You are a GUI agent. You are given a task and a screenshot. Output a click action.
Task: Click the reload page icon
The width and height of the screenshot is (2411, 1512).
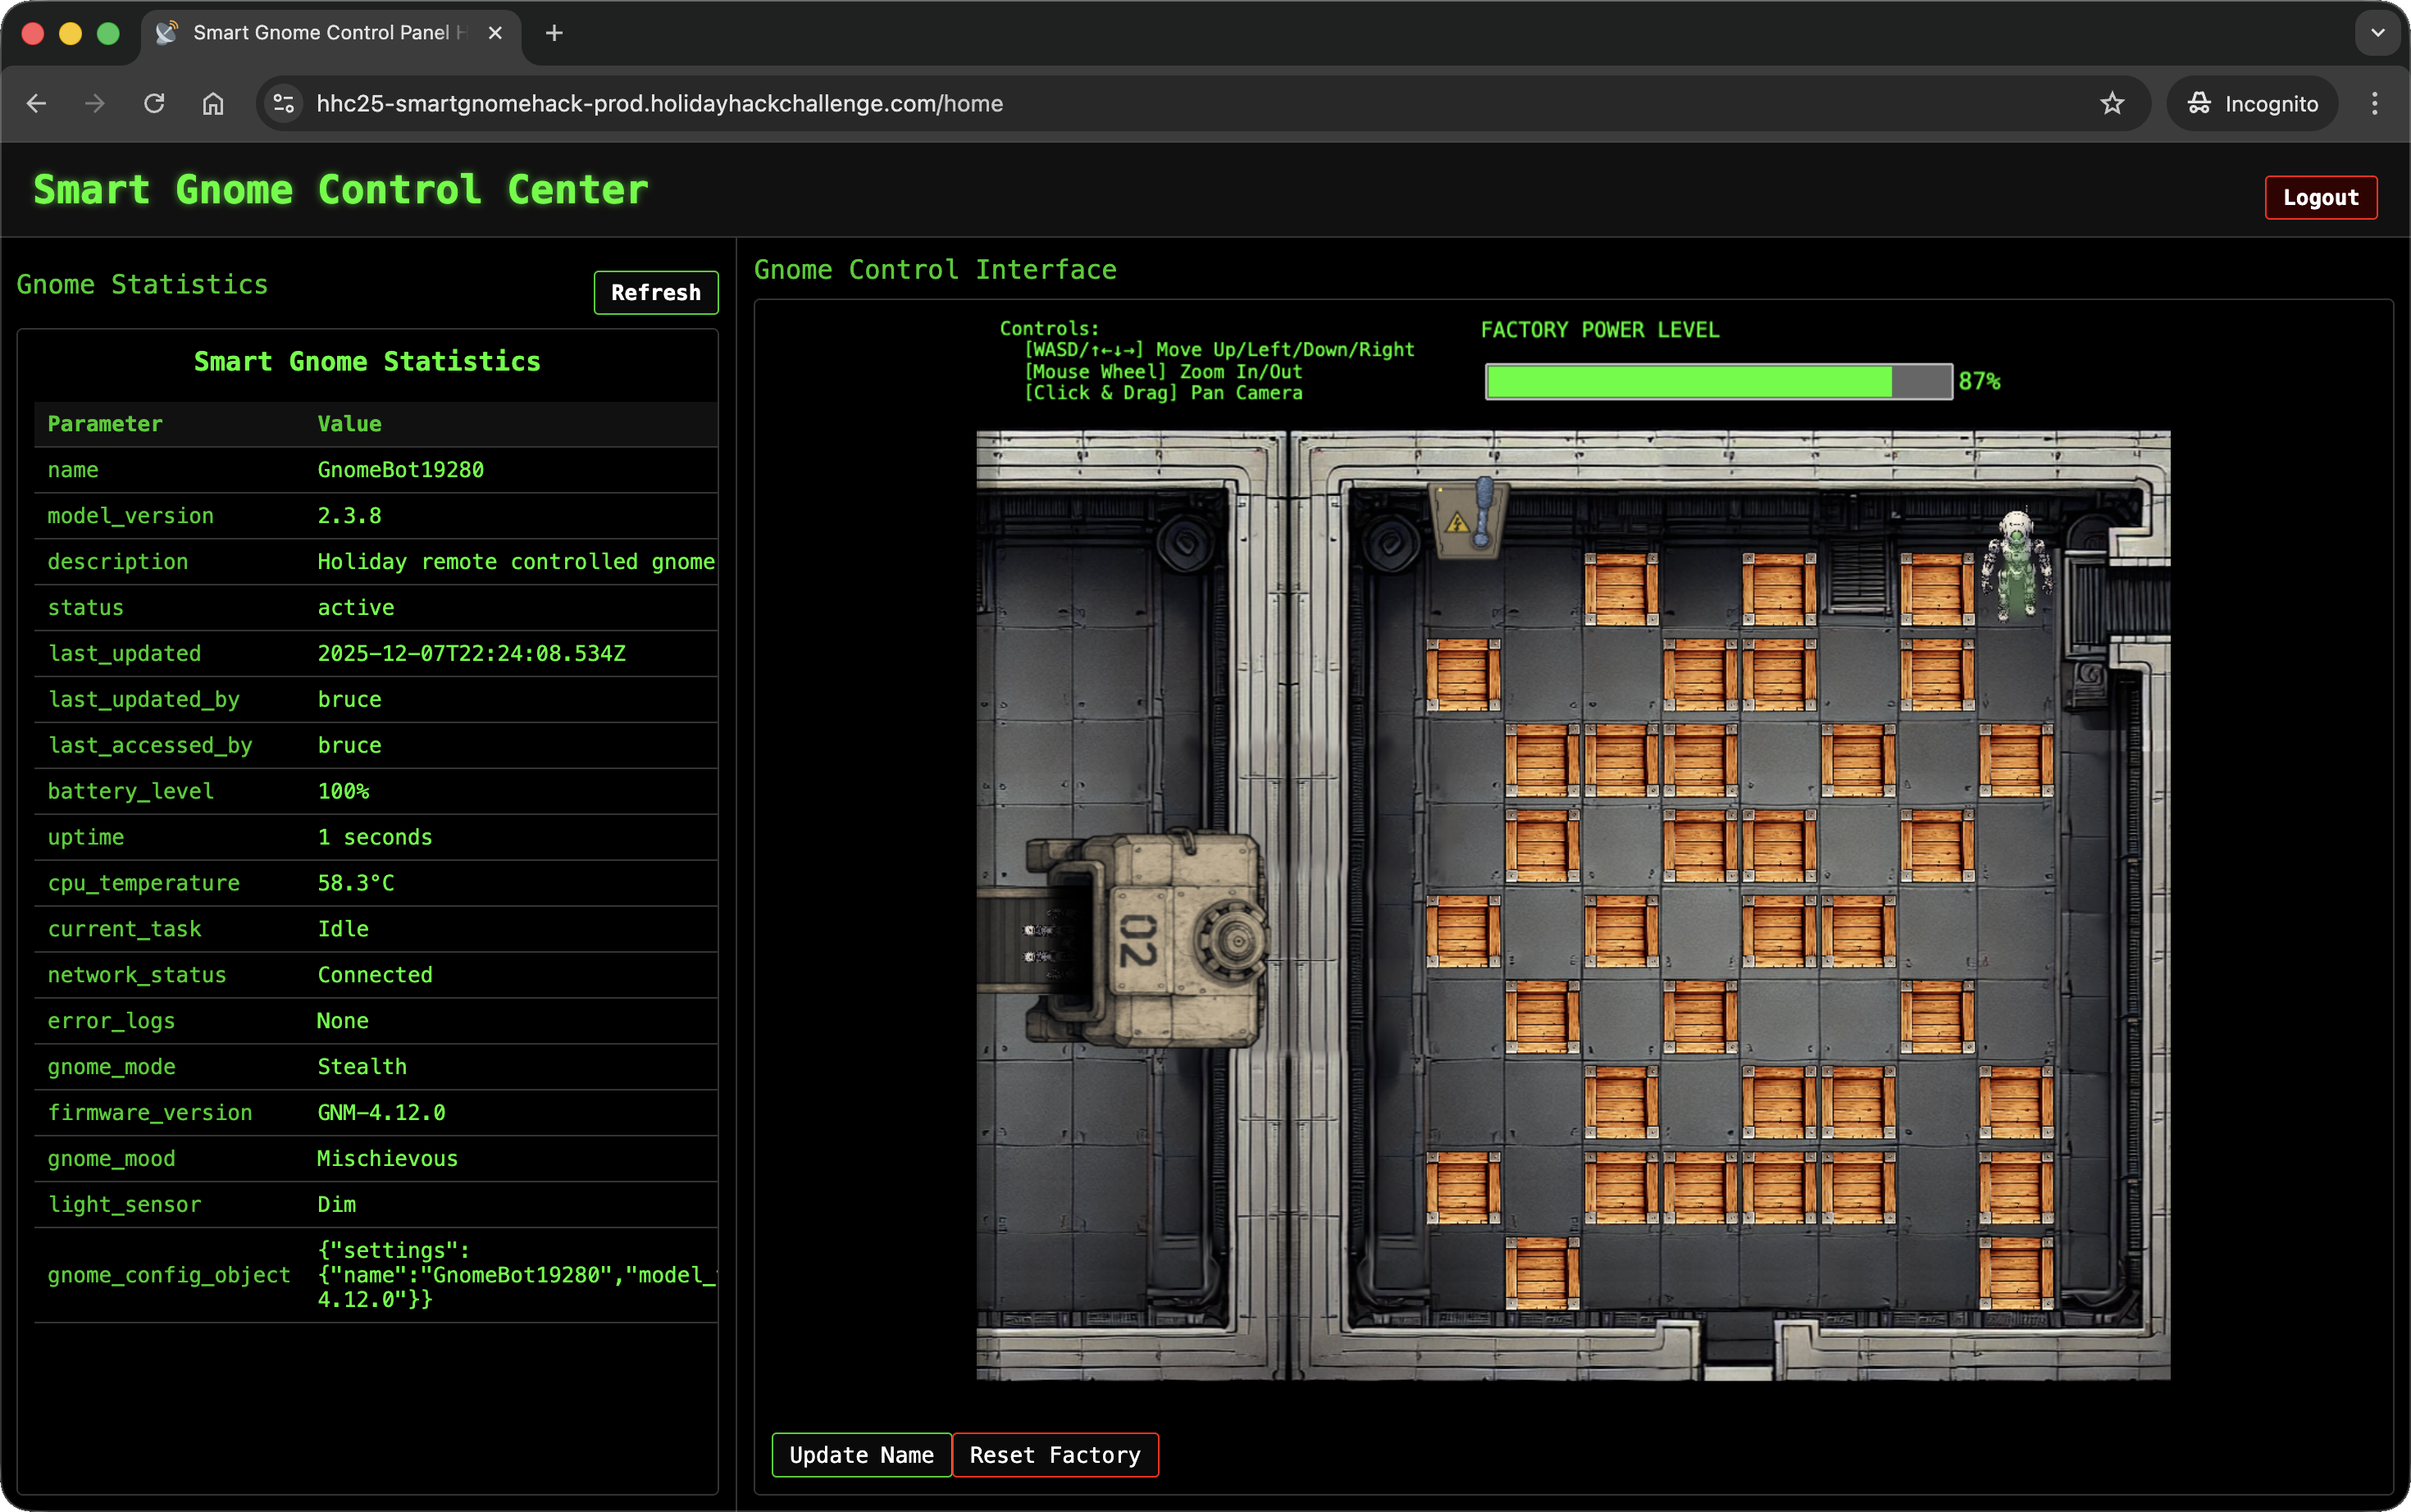(154, 103)
